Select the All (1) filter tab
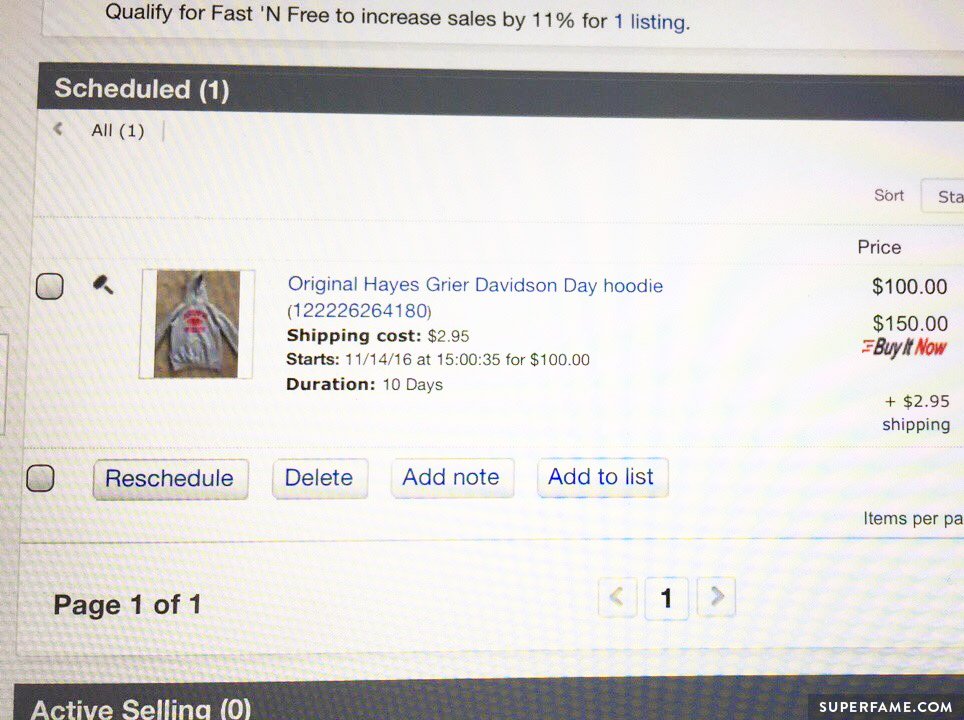 (117, 130)
